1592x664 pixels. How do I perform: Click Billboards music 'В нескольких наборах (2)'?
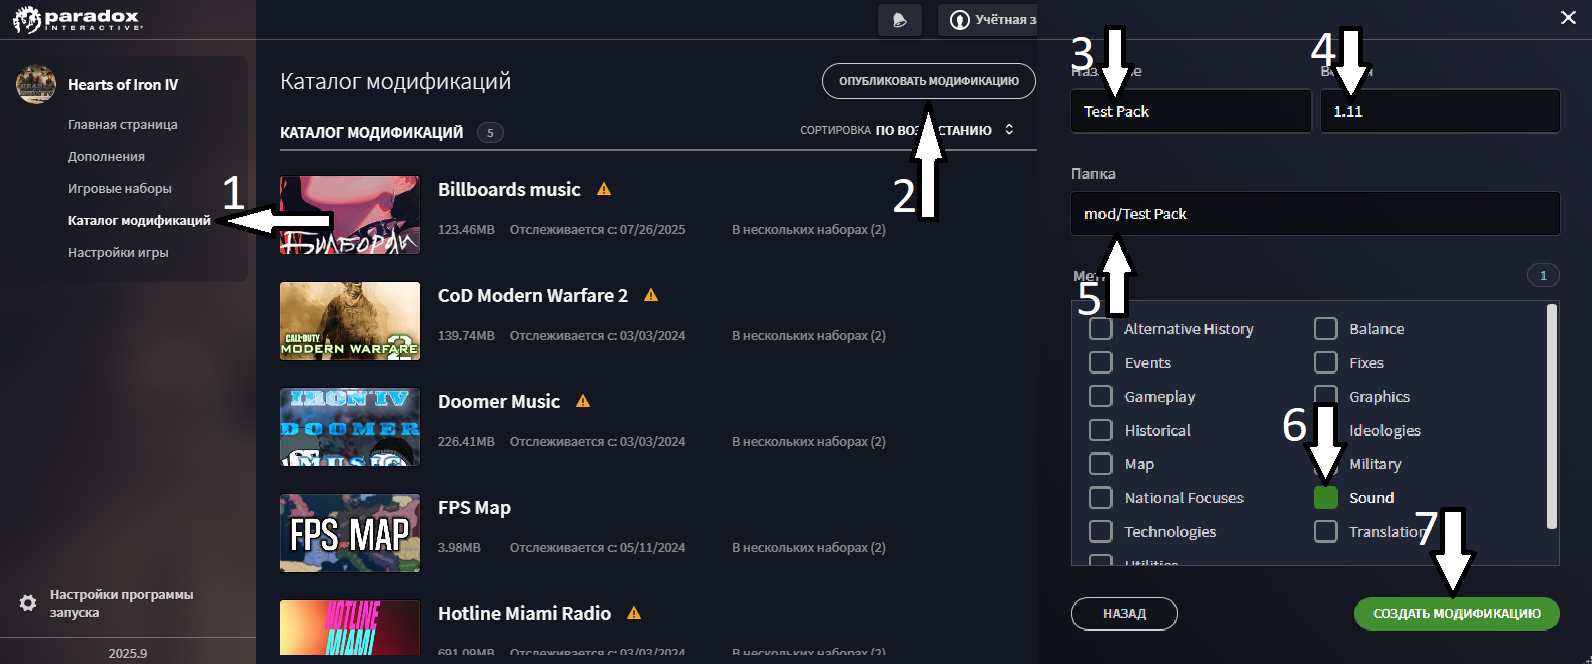tap(809, 230)
